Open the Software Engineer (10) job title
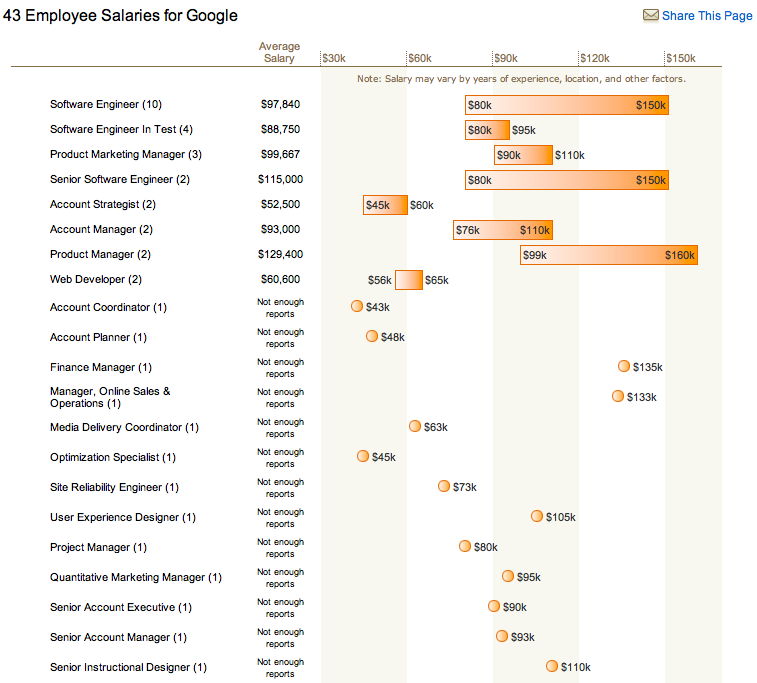The height and width of the screenshot is (683, 757). [106, 104]
